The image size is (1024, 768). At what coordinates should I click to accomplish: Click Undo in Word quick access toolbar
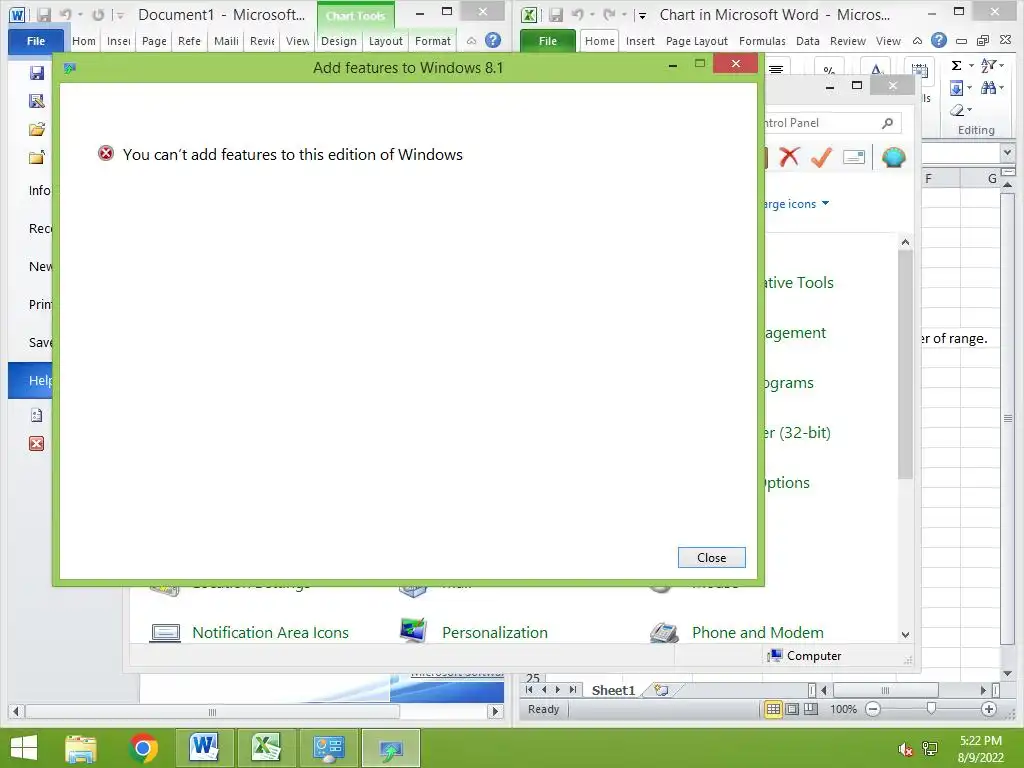[x=65, y=14]
